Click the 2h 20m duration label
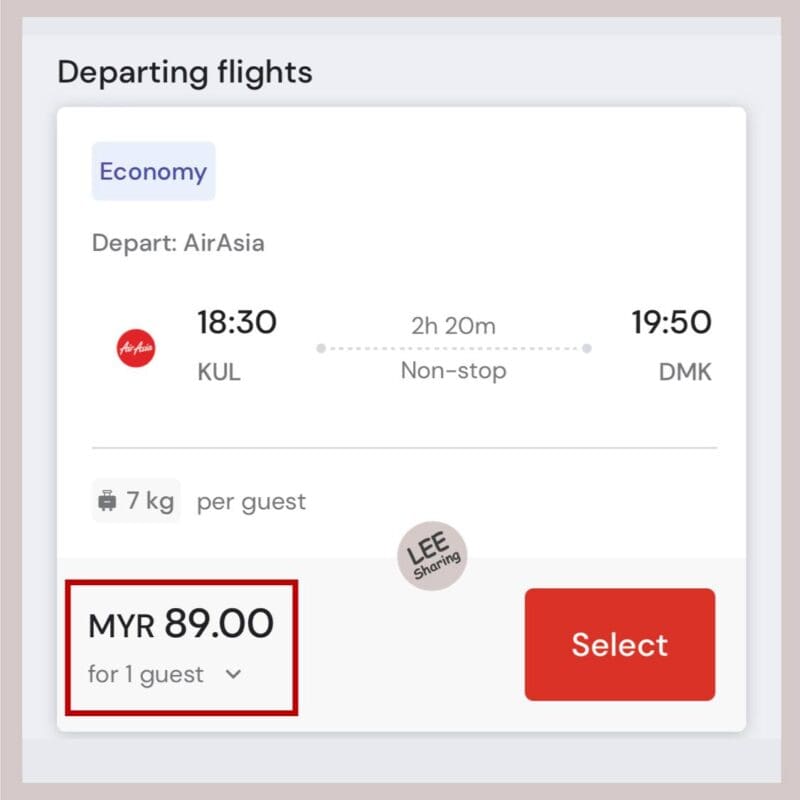Image resolution: width=800 pixels, height=800 pixels. [x=454, y=326]
